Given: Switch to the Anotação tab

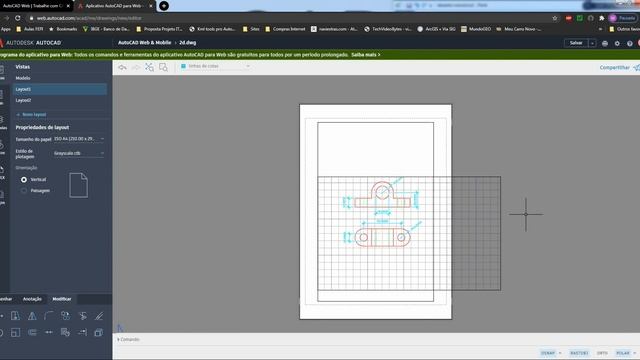Looking at the screenshot, I should click(32, 299).
